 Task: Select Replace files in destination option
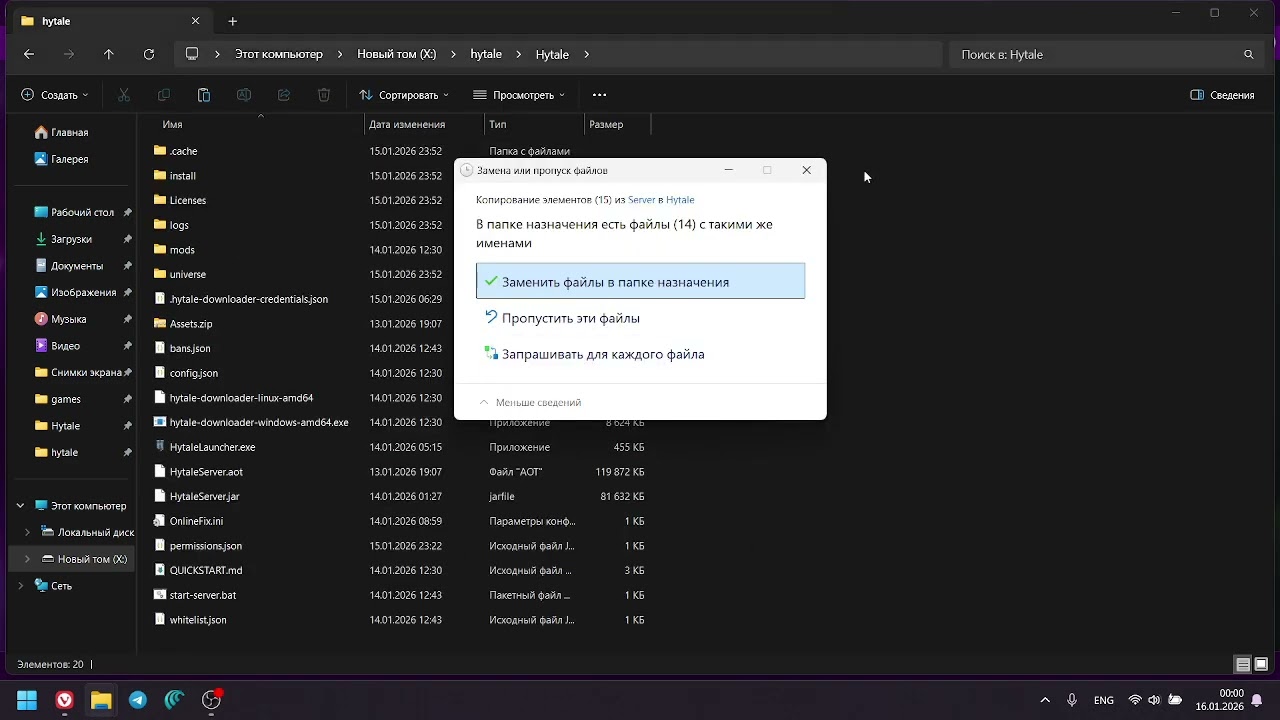click(640, 282)
